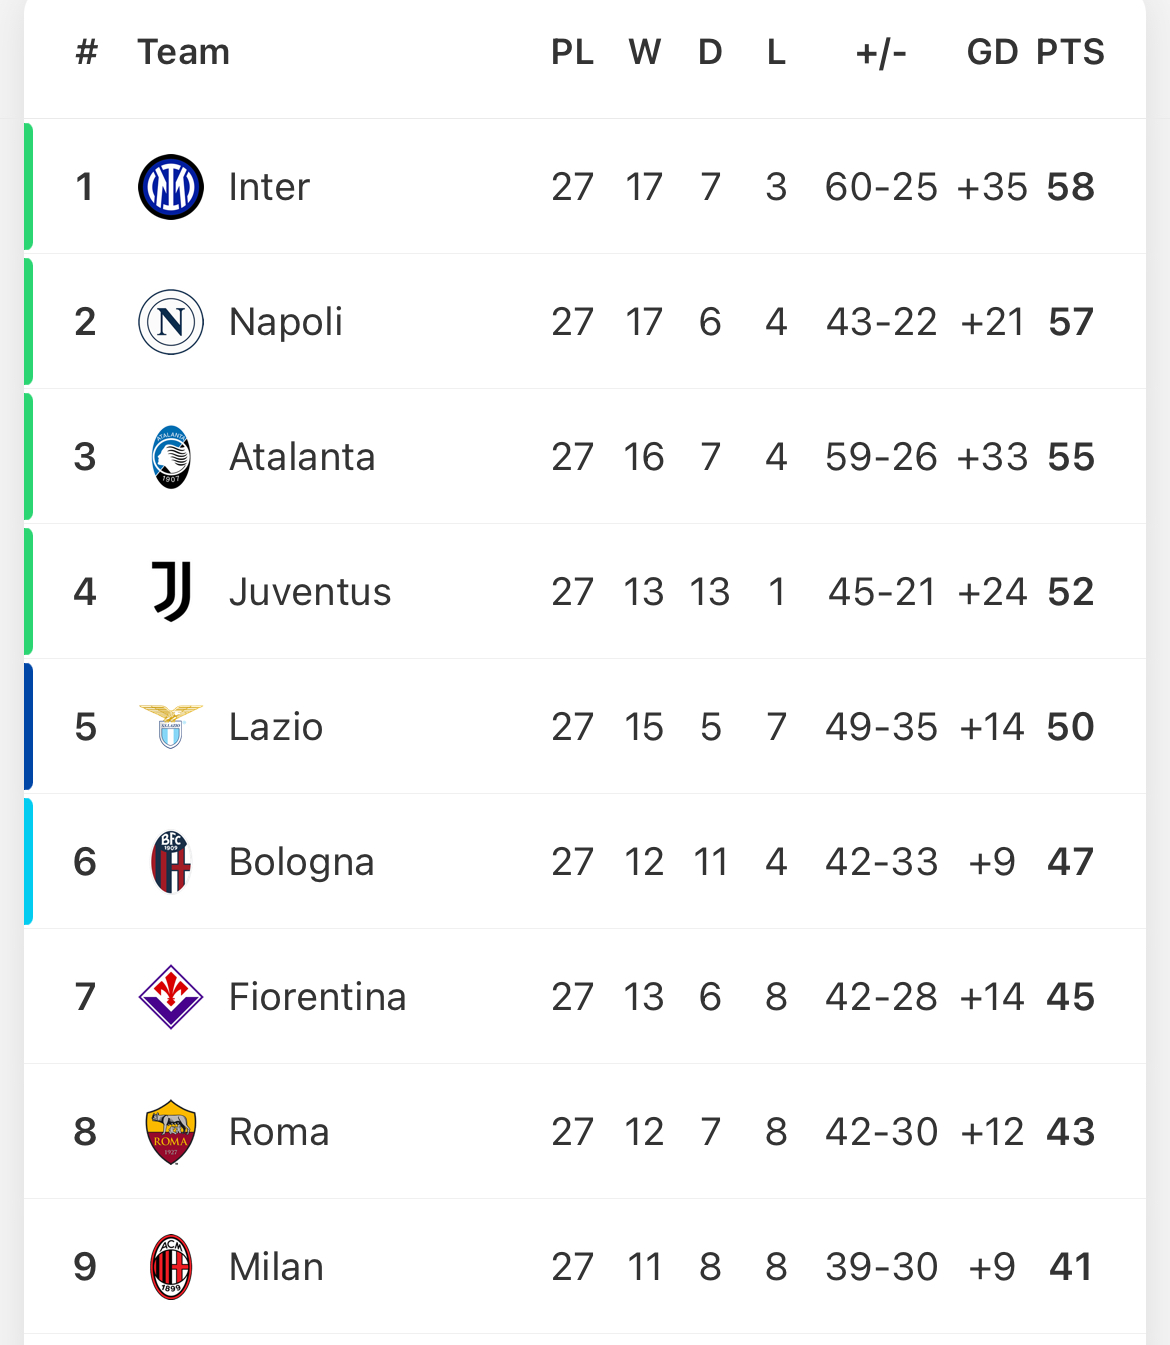1170x1345 pixels.
Task: Open the Juventus team name link
Action: [x=310, y=592]
